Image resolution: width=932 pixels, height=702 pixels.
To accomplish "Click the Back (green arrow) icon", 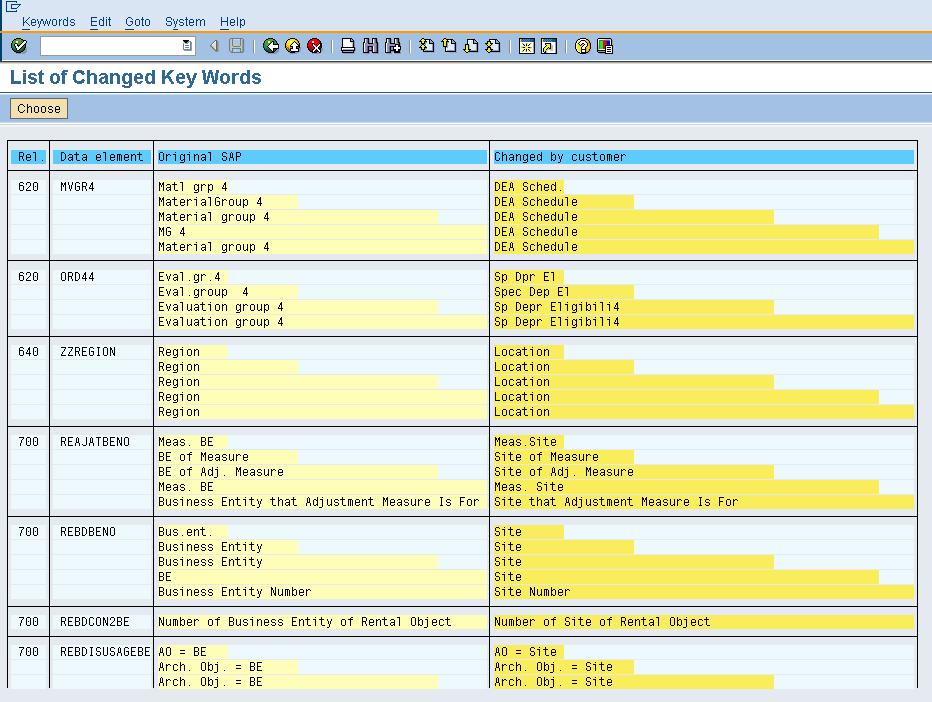I will 271,45.
